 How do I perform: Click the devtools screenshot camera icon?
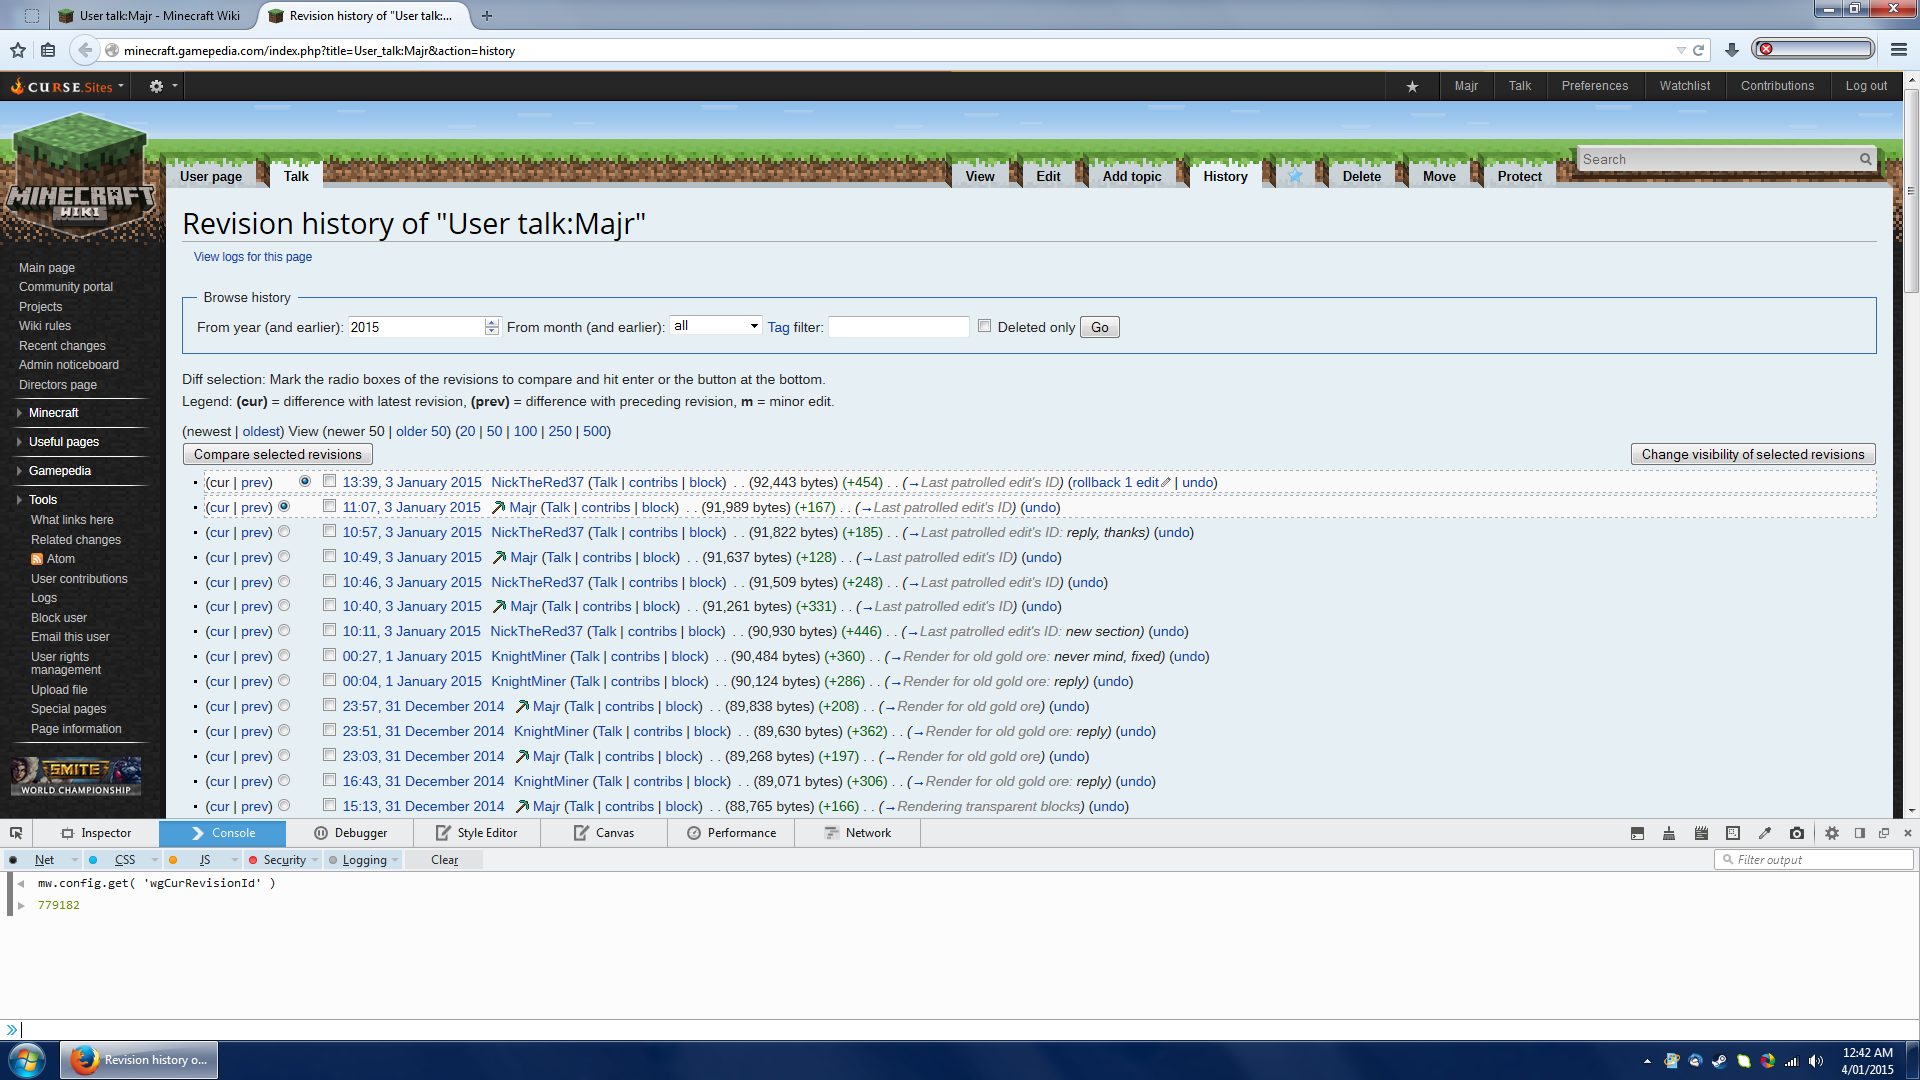click(x=1797, y=833)
